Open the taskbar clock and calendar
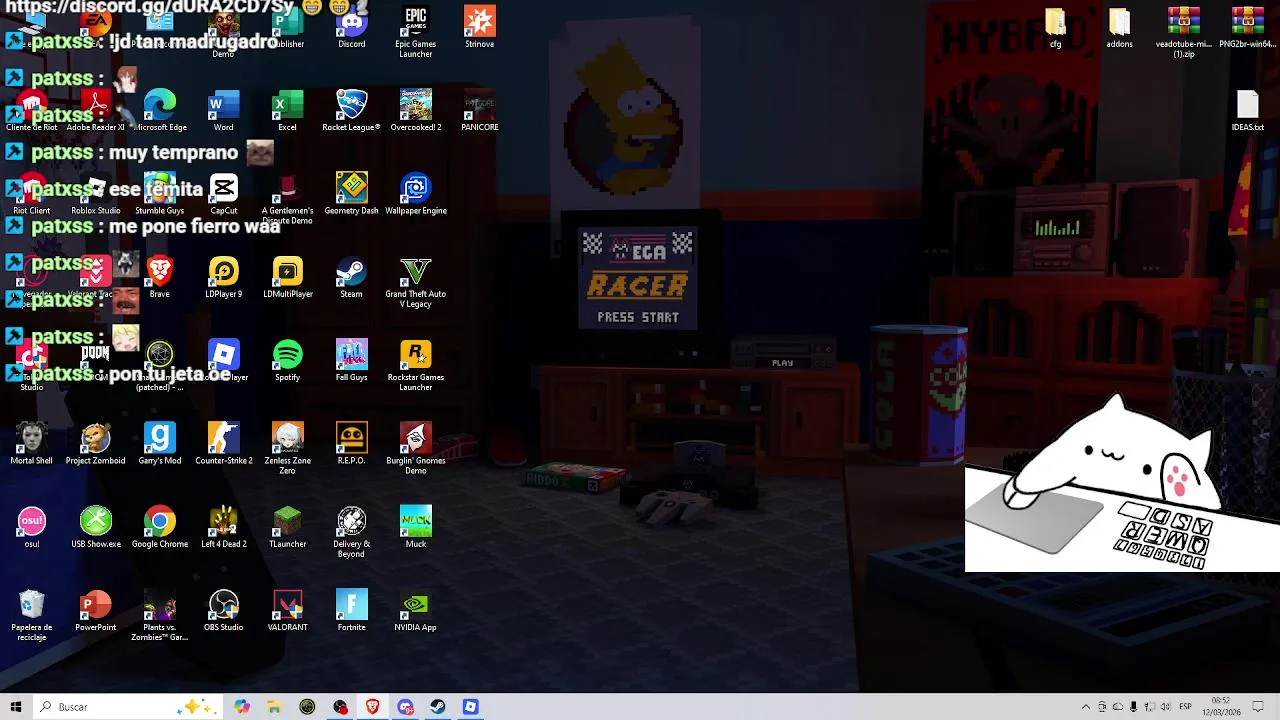 click(1222, 707)
